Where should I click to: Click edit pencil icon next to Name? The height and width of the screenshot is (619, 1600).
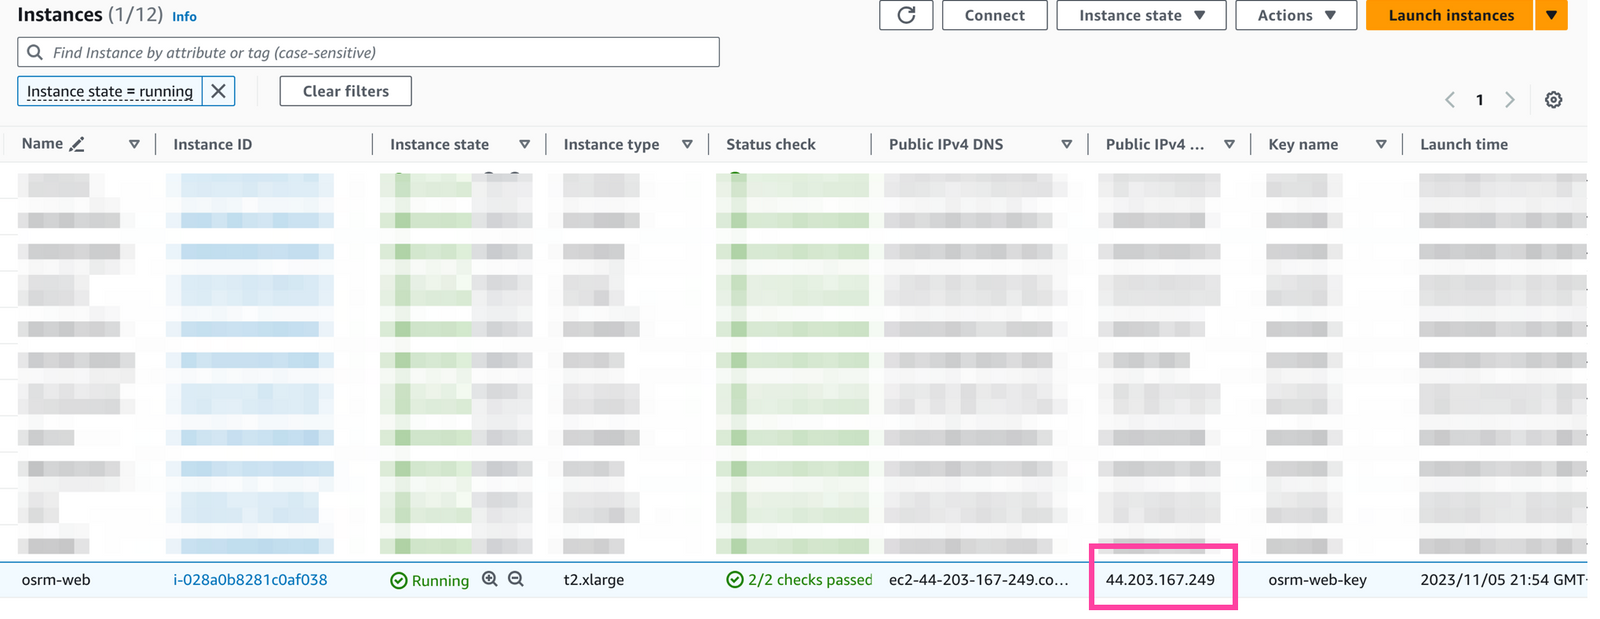click(77, 144)
